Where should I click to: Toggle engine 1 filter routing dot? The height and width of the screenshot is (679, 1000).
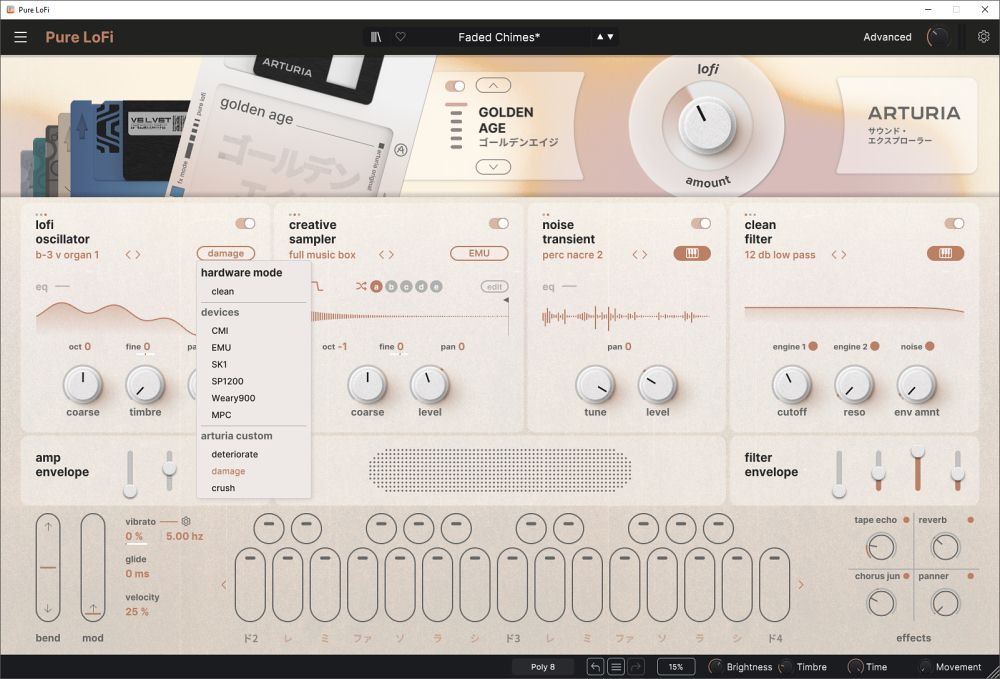[x=813, y=346]
